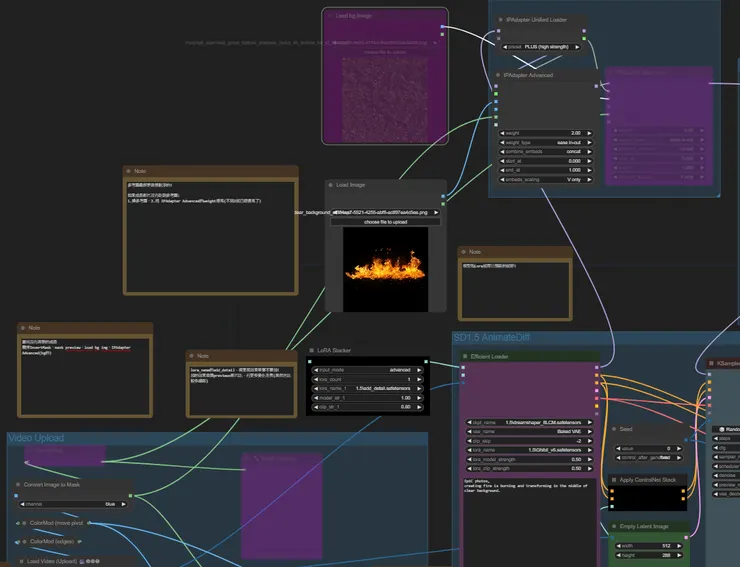Click the Note text area next to LoRA Stacker
Image resolution: width=740 pixels, height=567 pixels.
(x=241, y=390)
